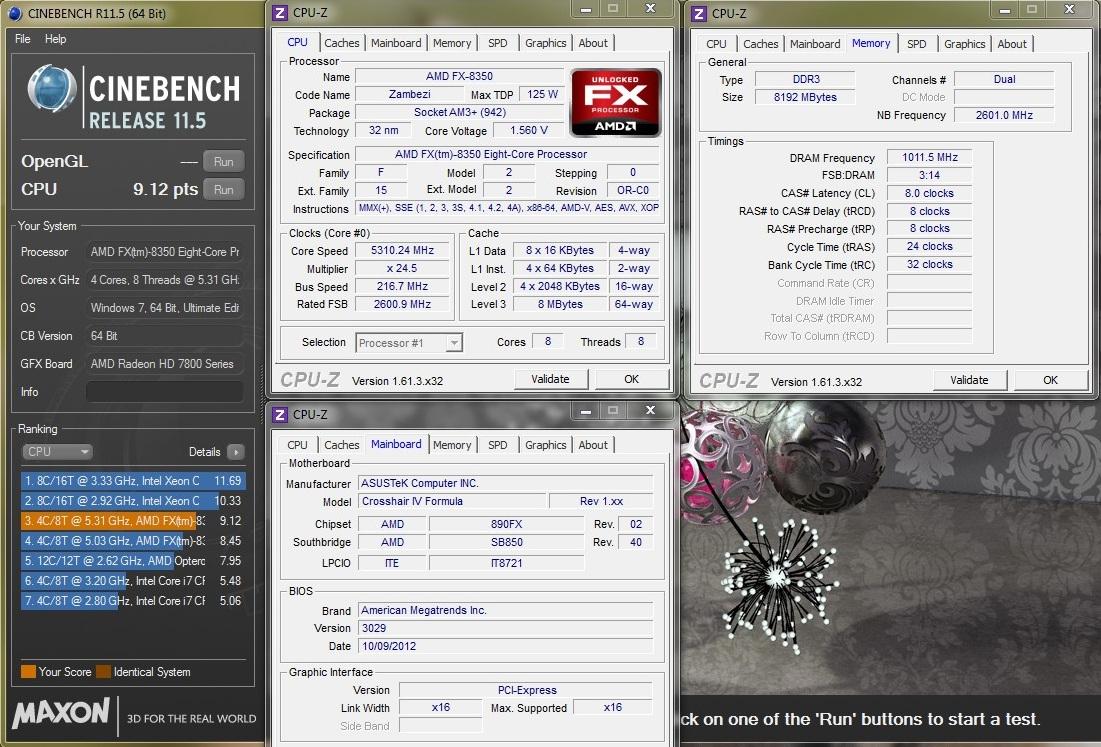Open the CPU ranking dropdown in Cinebench
1101x747 pixels.
pyautogui.click(x=57, y=452)
